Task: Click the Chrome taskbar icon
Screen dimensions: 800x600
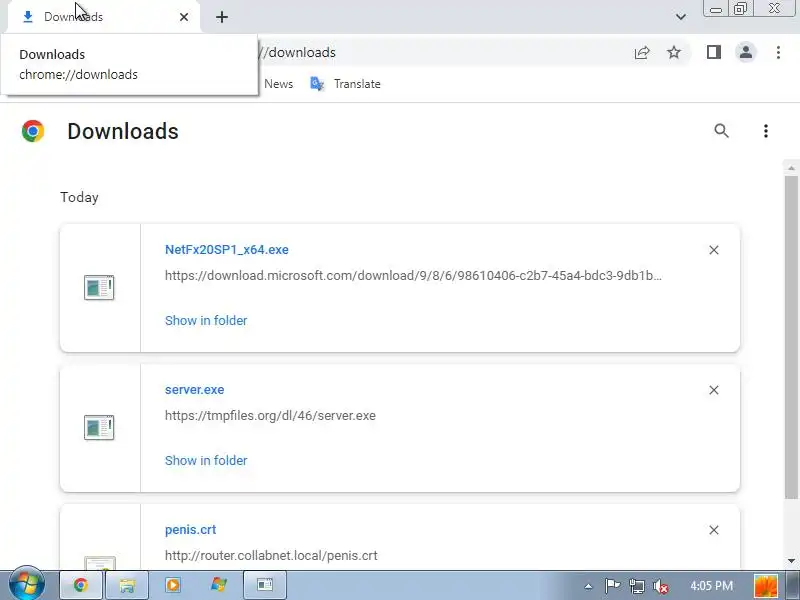Action: coord(81,585)
